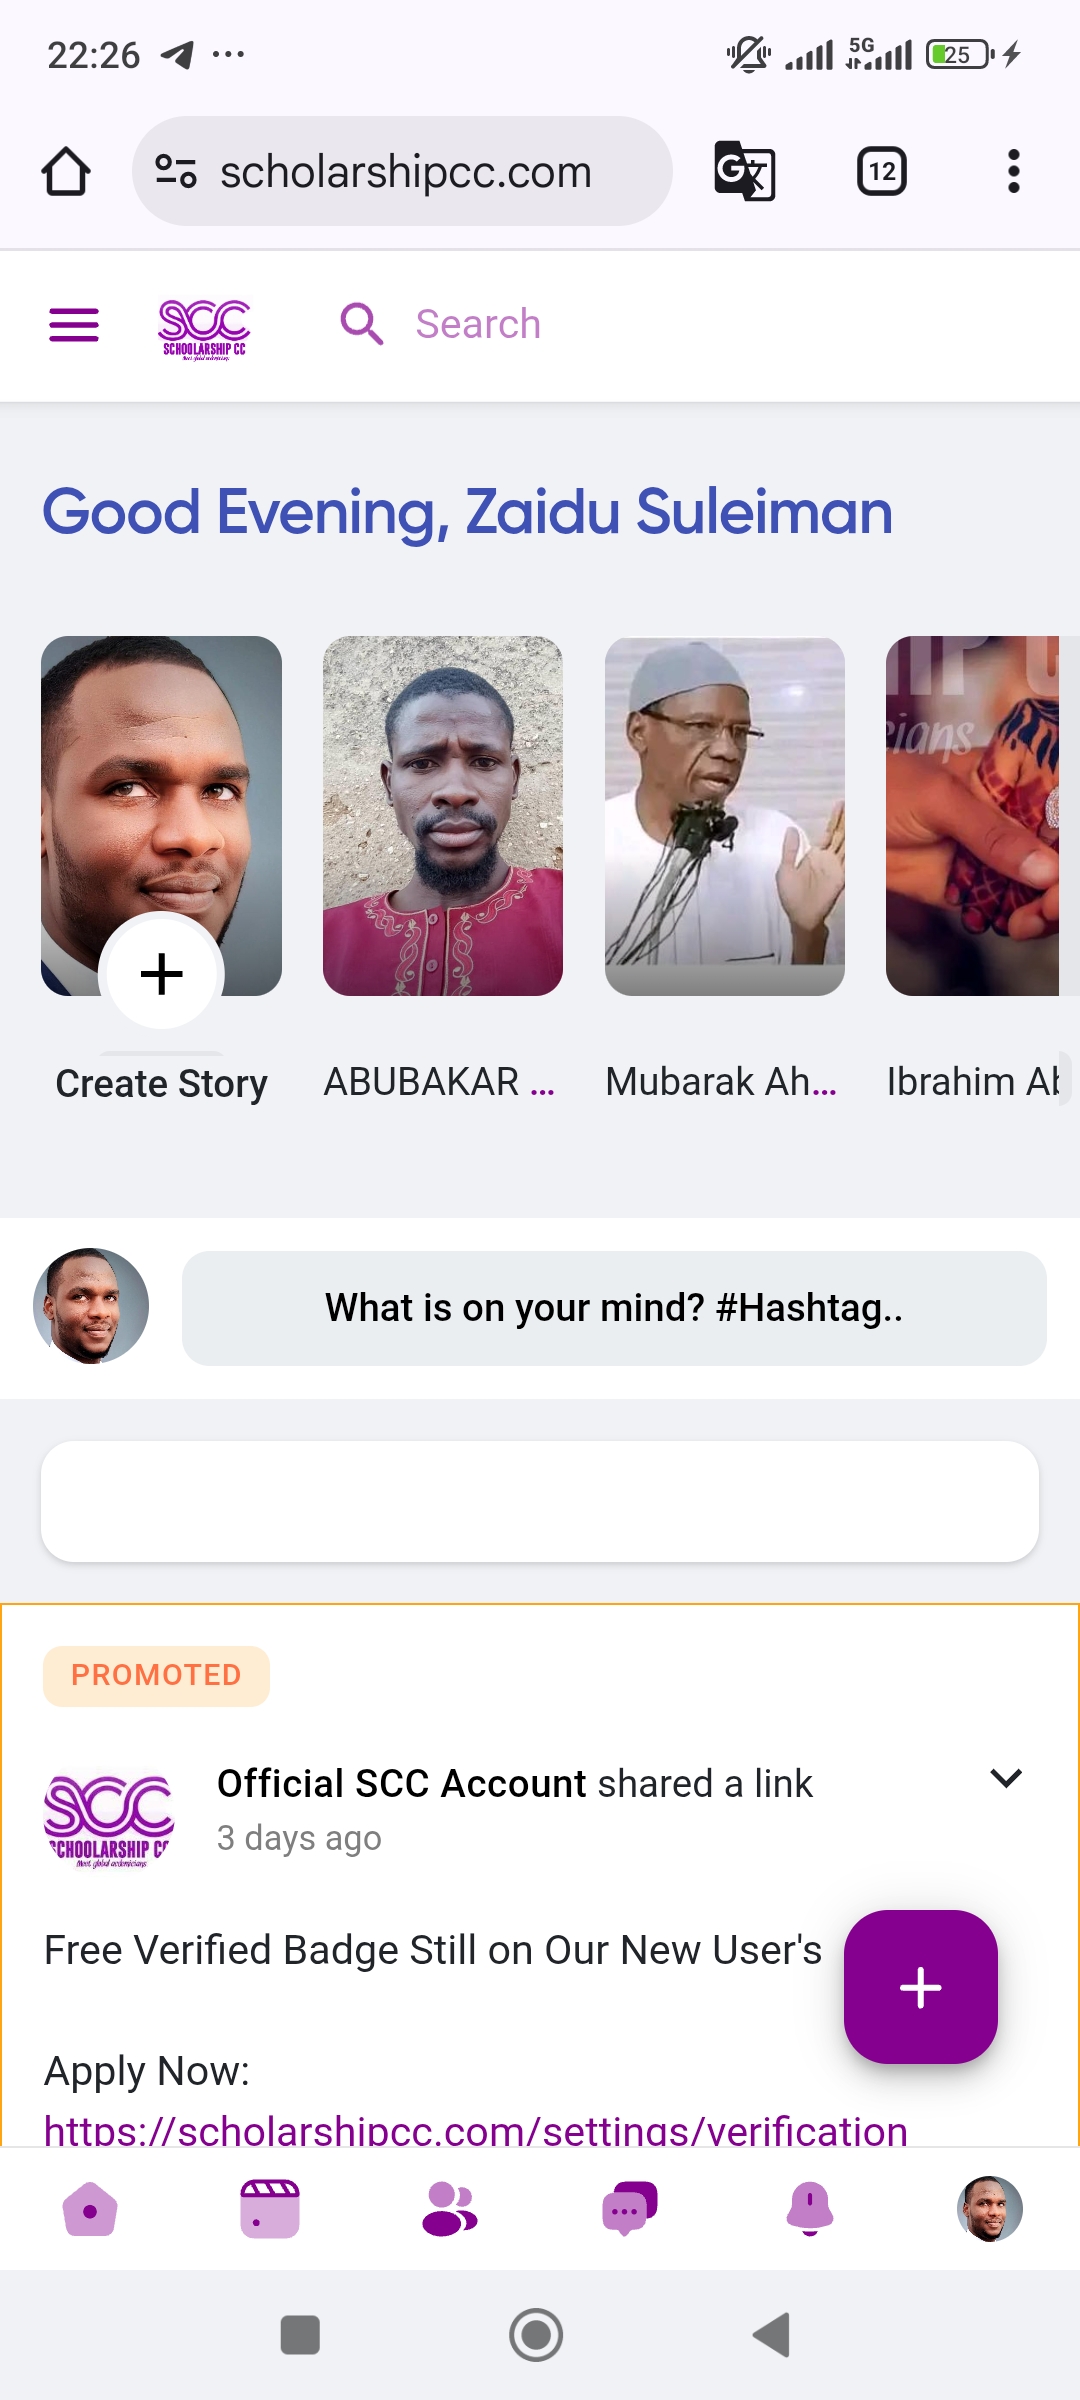This screenshot has height=2400, width=1080.
Task: Open Google Translate icon in browser bar
Action: coord(744,171)
